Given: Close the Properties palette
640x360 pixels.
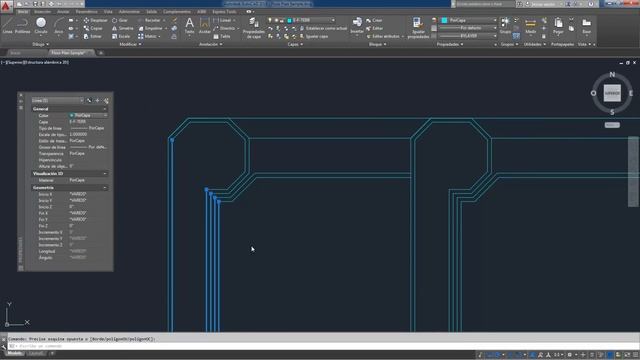Looking at the screenshot, I should 21,95.
